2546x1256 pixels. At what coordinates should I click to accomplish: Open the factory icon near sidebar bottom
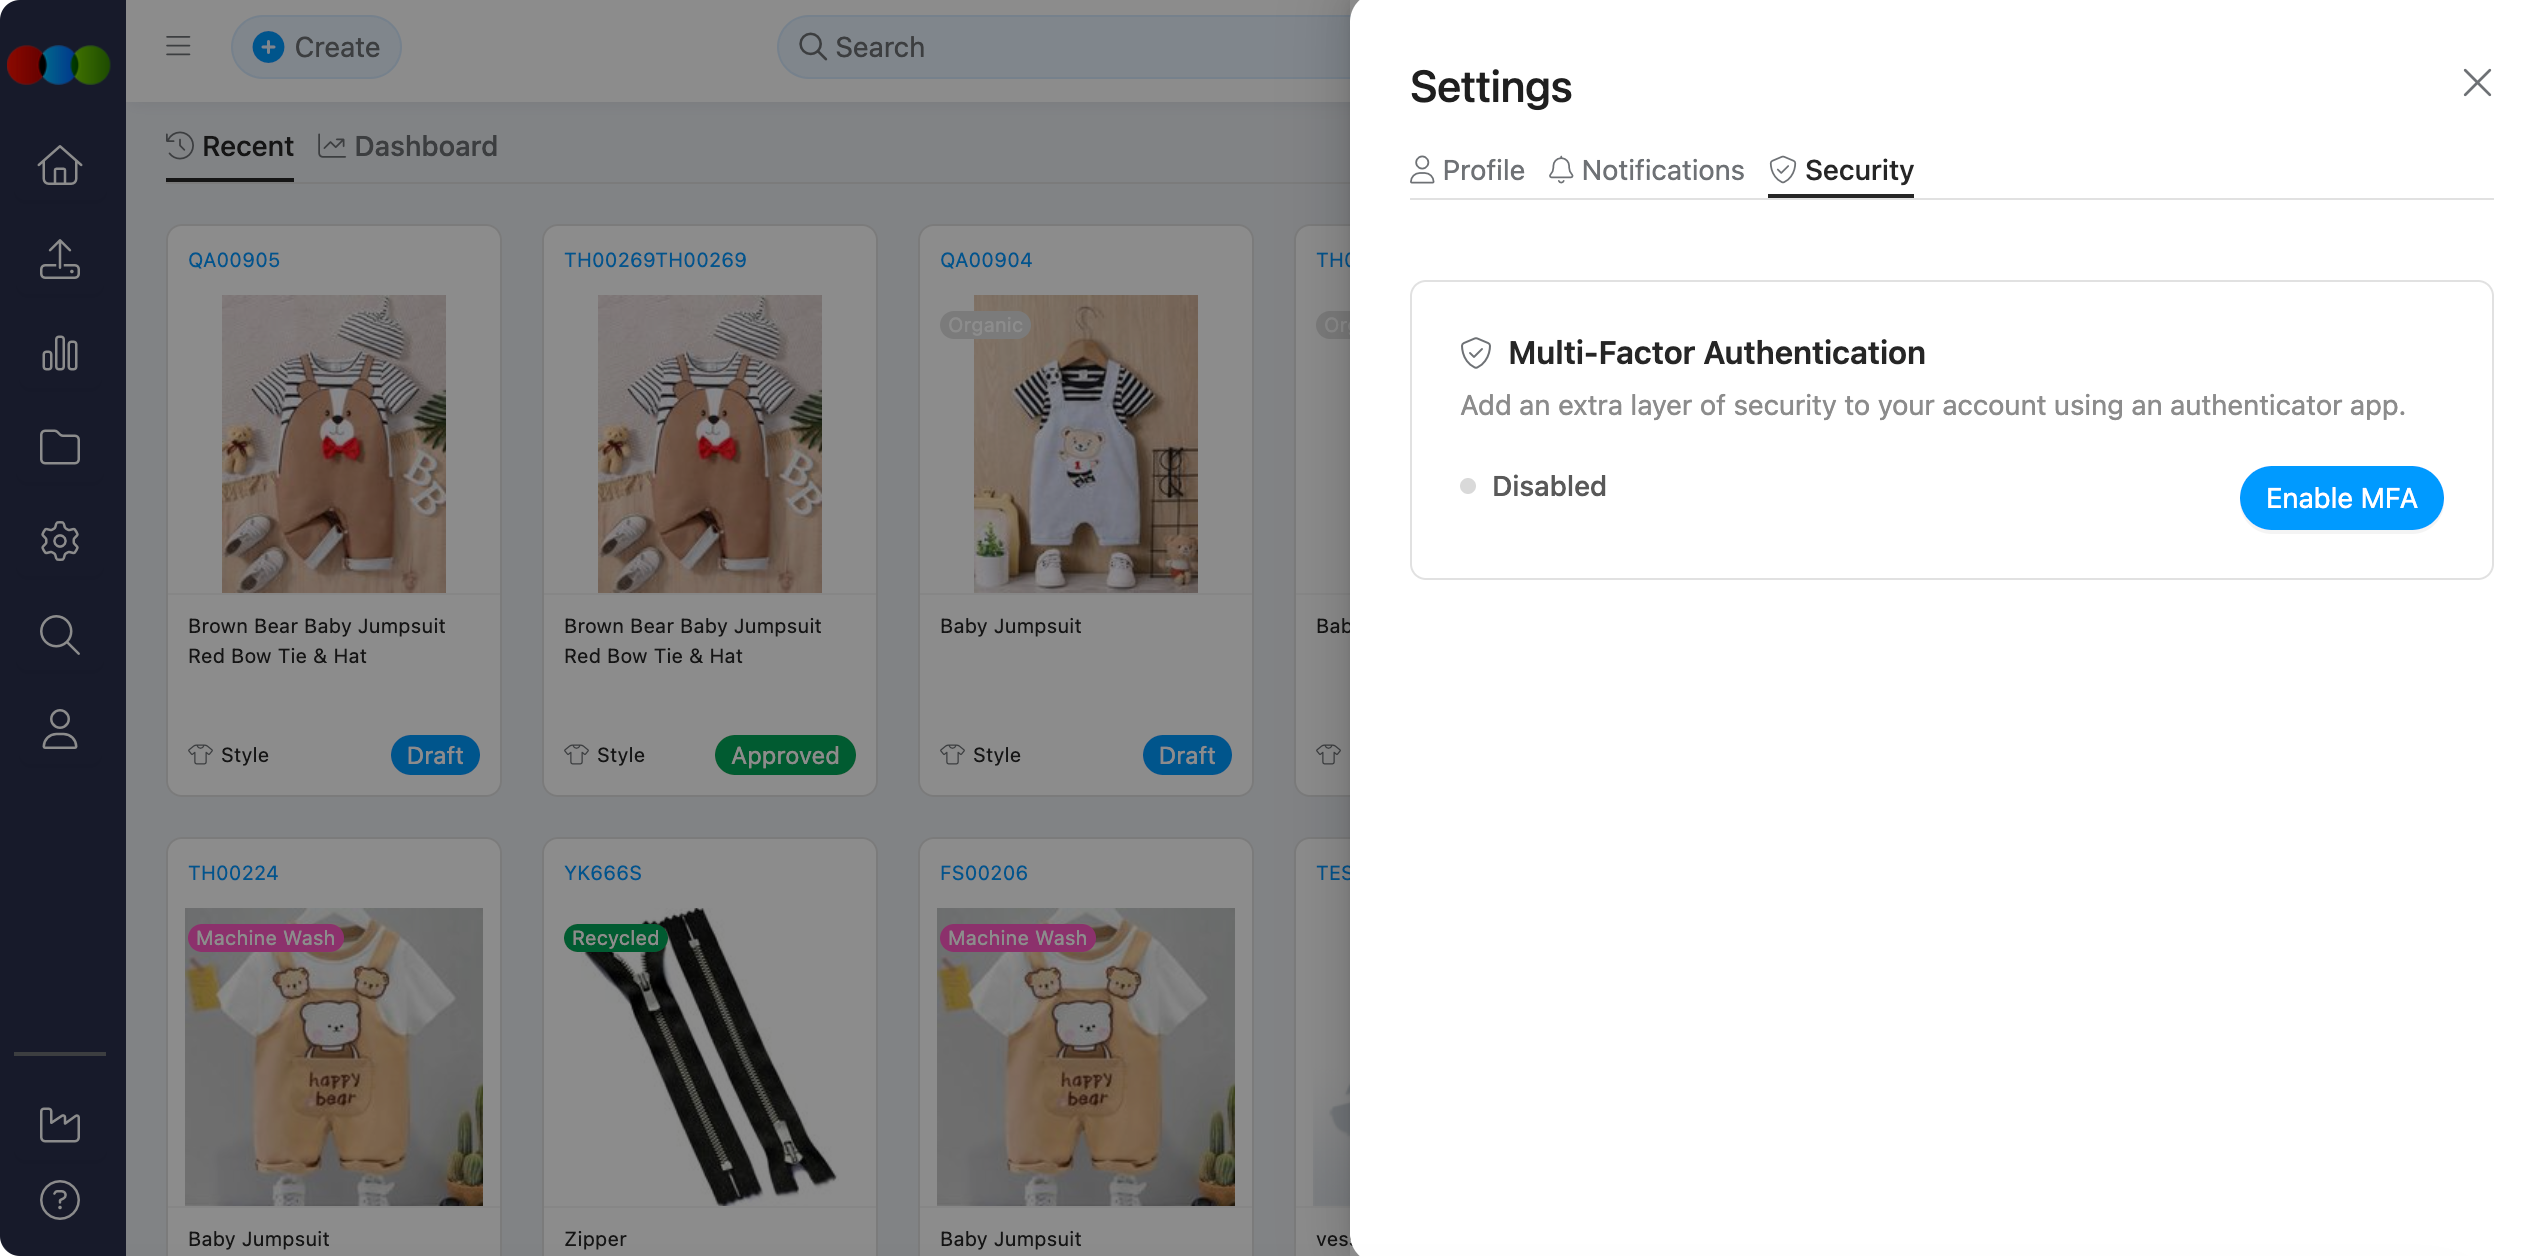(x=60, y=1124)
